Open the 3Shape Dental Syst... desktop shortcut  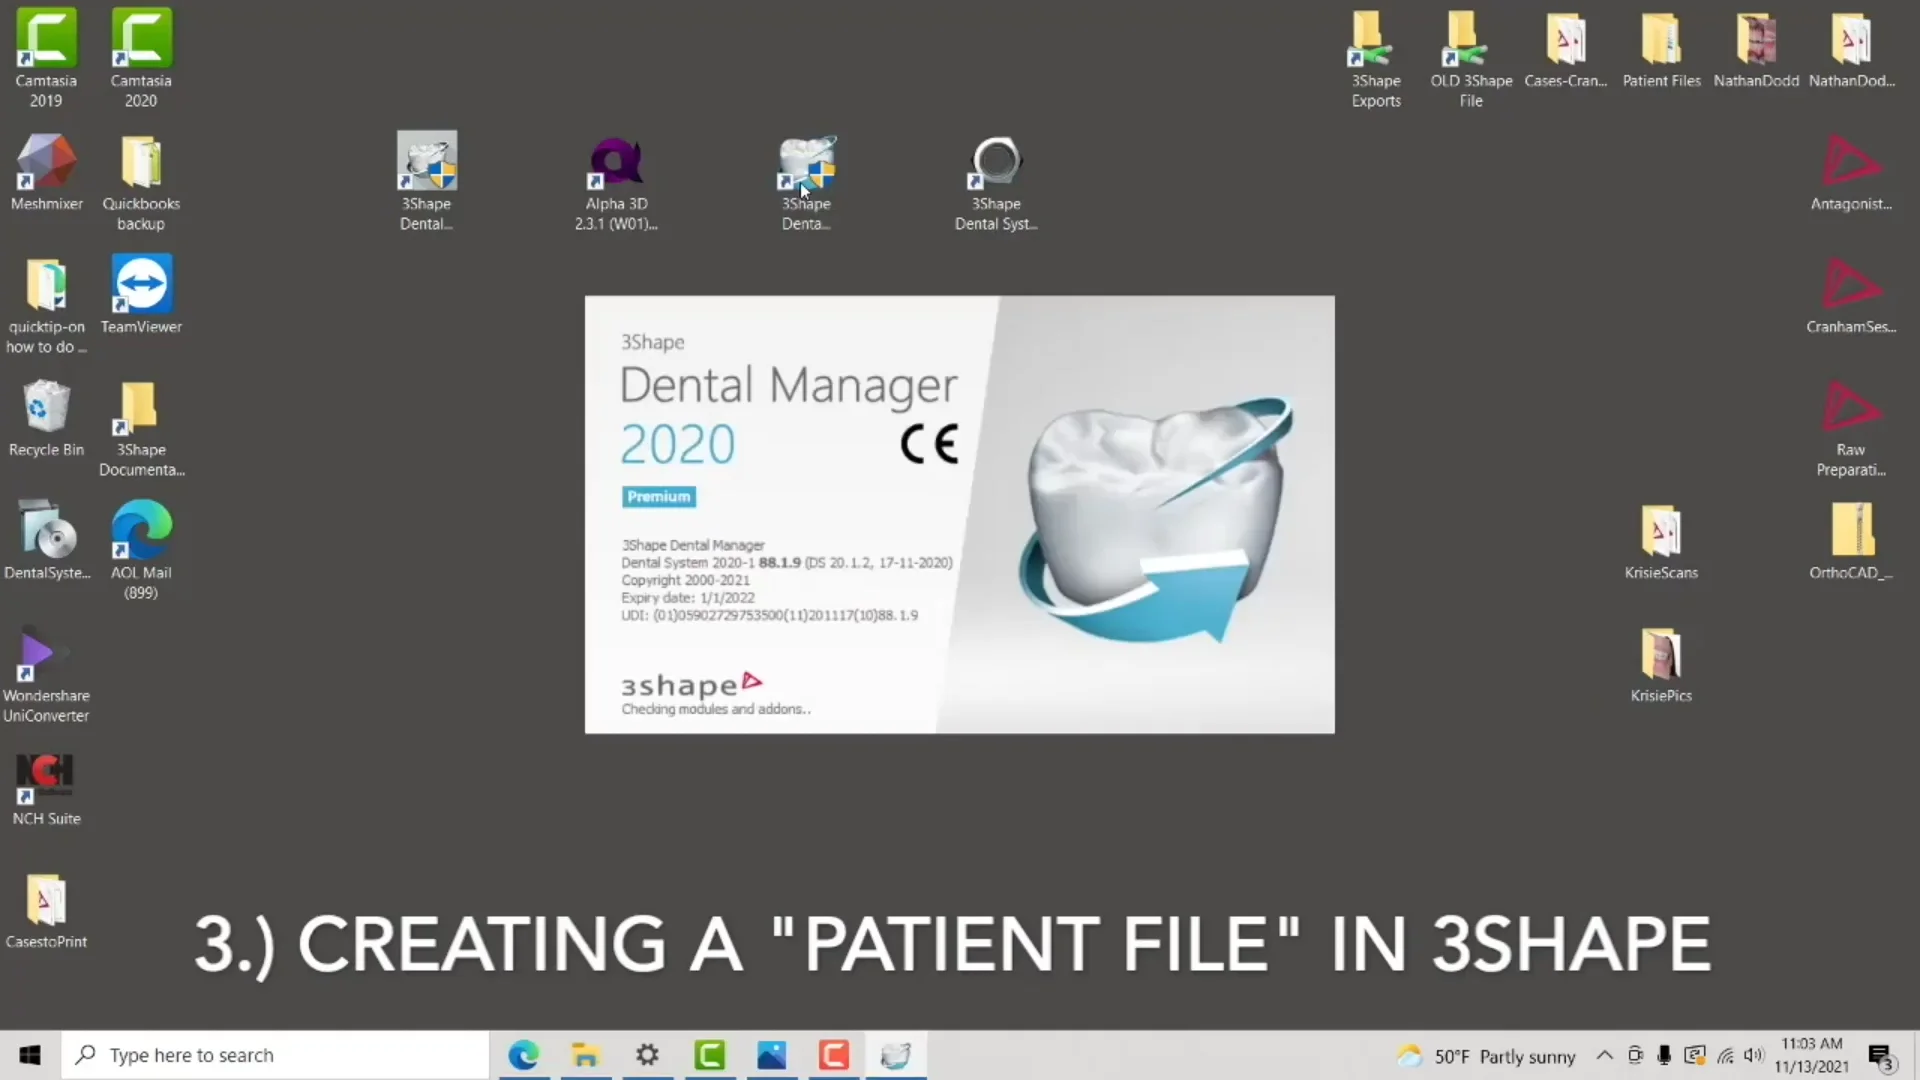(x=996, y=182)
